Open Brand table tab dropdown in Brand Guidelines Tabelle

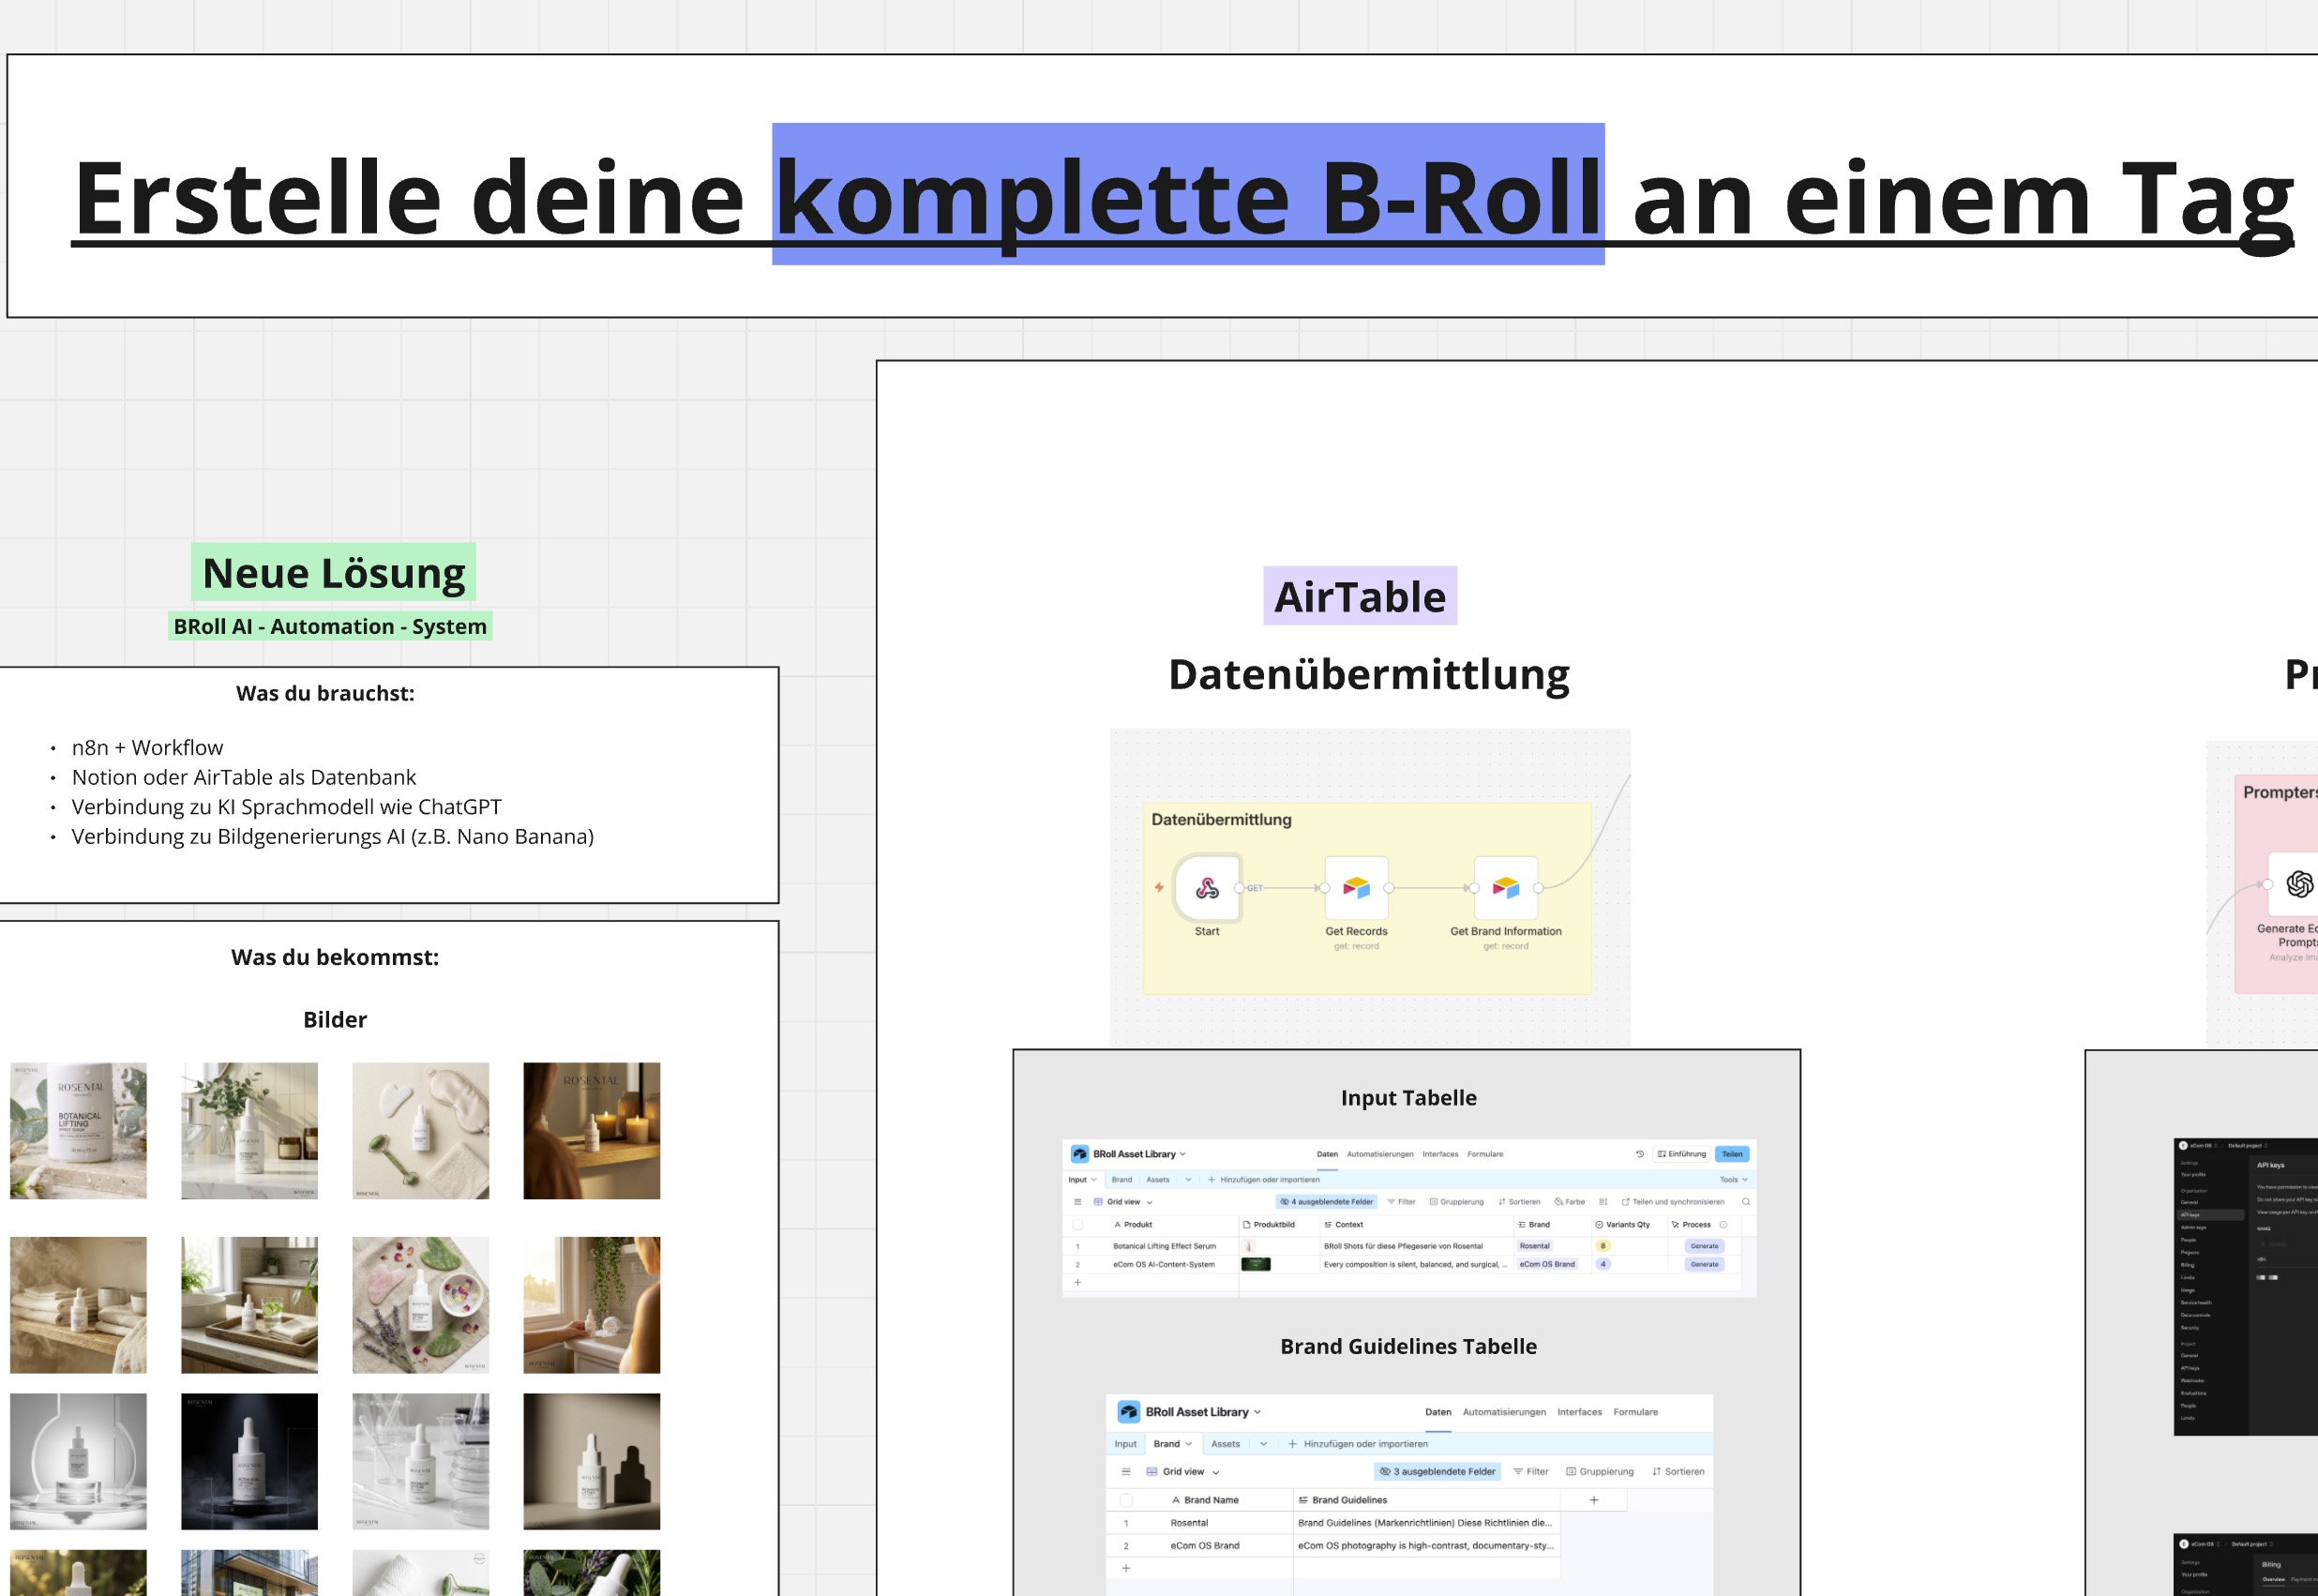click(1188, 1444)
